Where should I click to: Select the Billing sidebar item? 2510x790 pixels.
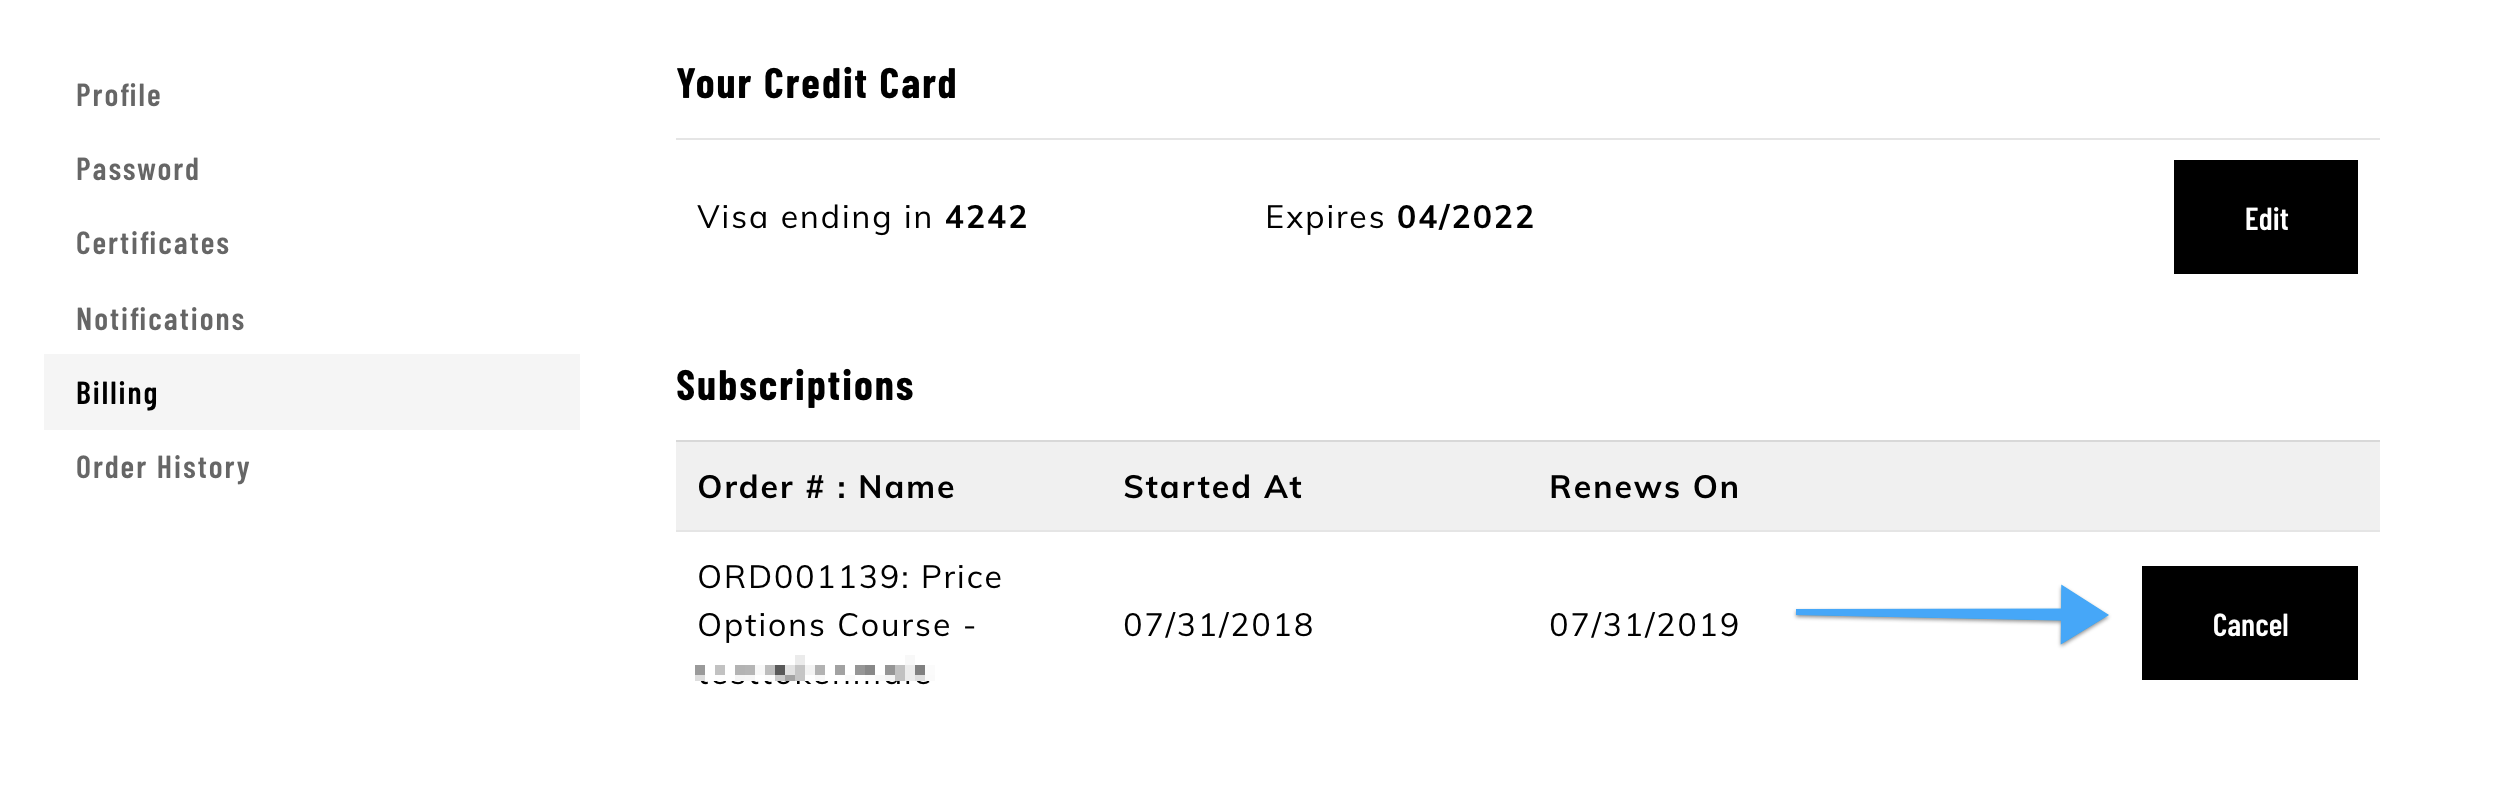point(312,392)
